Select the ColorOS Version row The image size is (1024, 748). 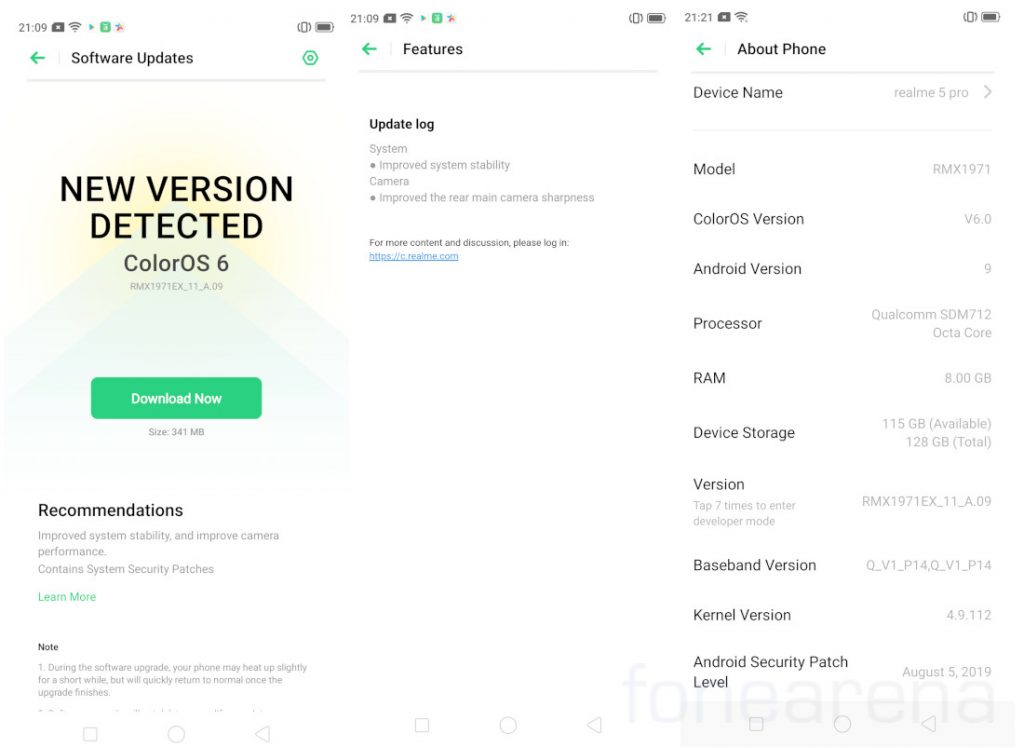842,219
